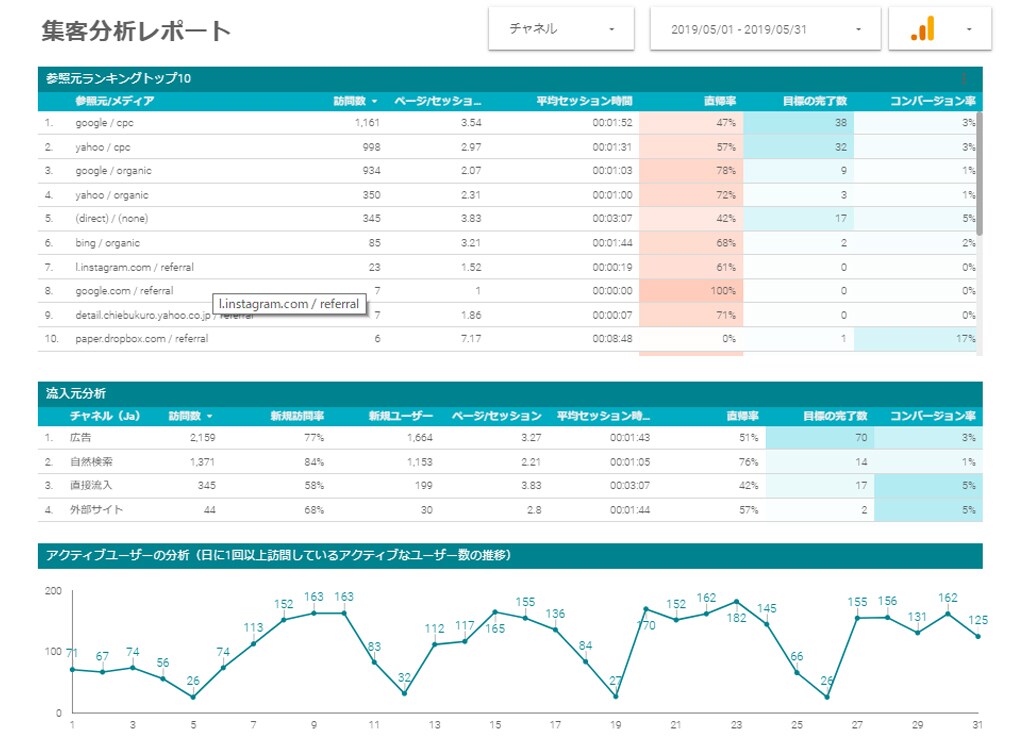
Task: Select the google.com / referral row
Action: pos(507,291)
